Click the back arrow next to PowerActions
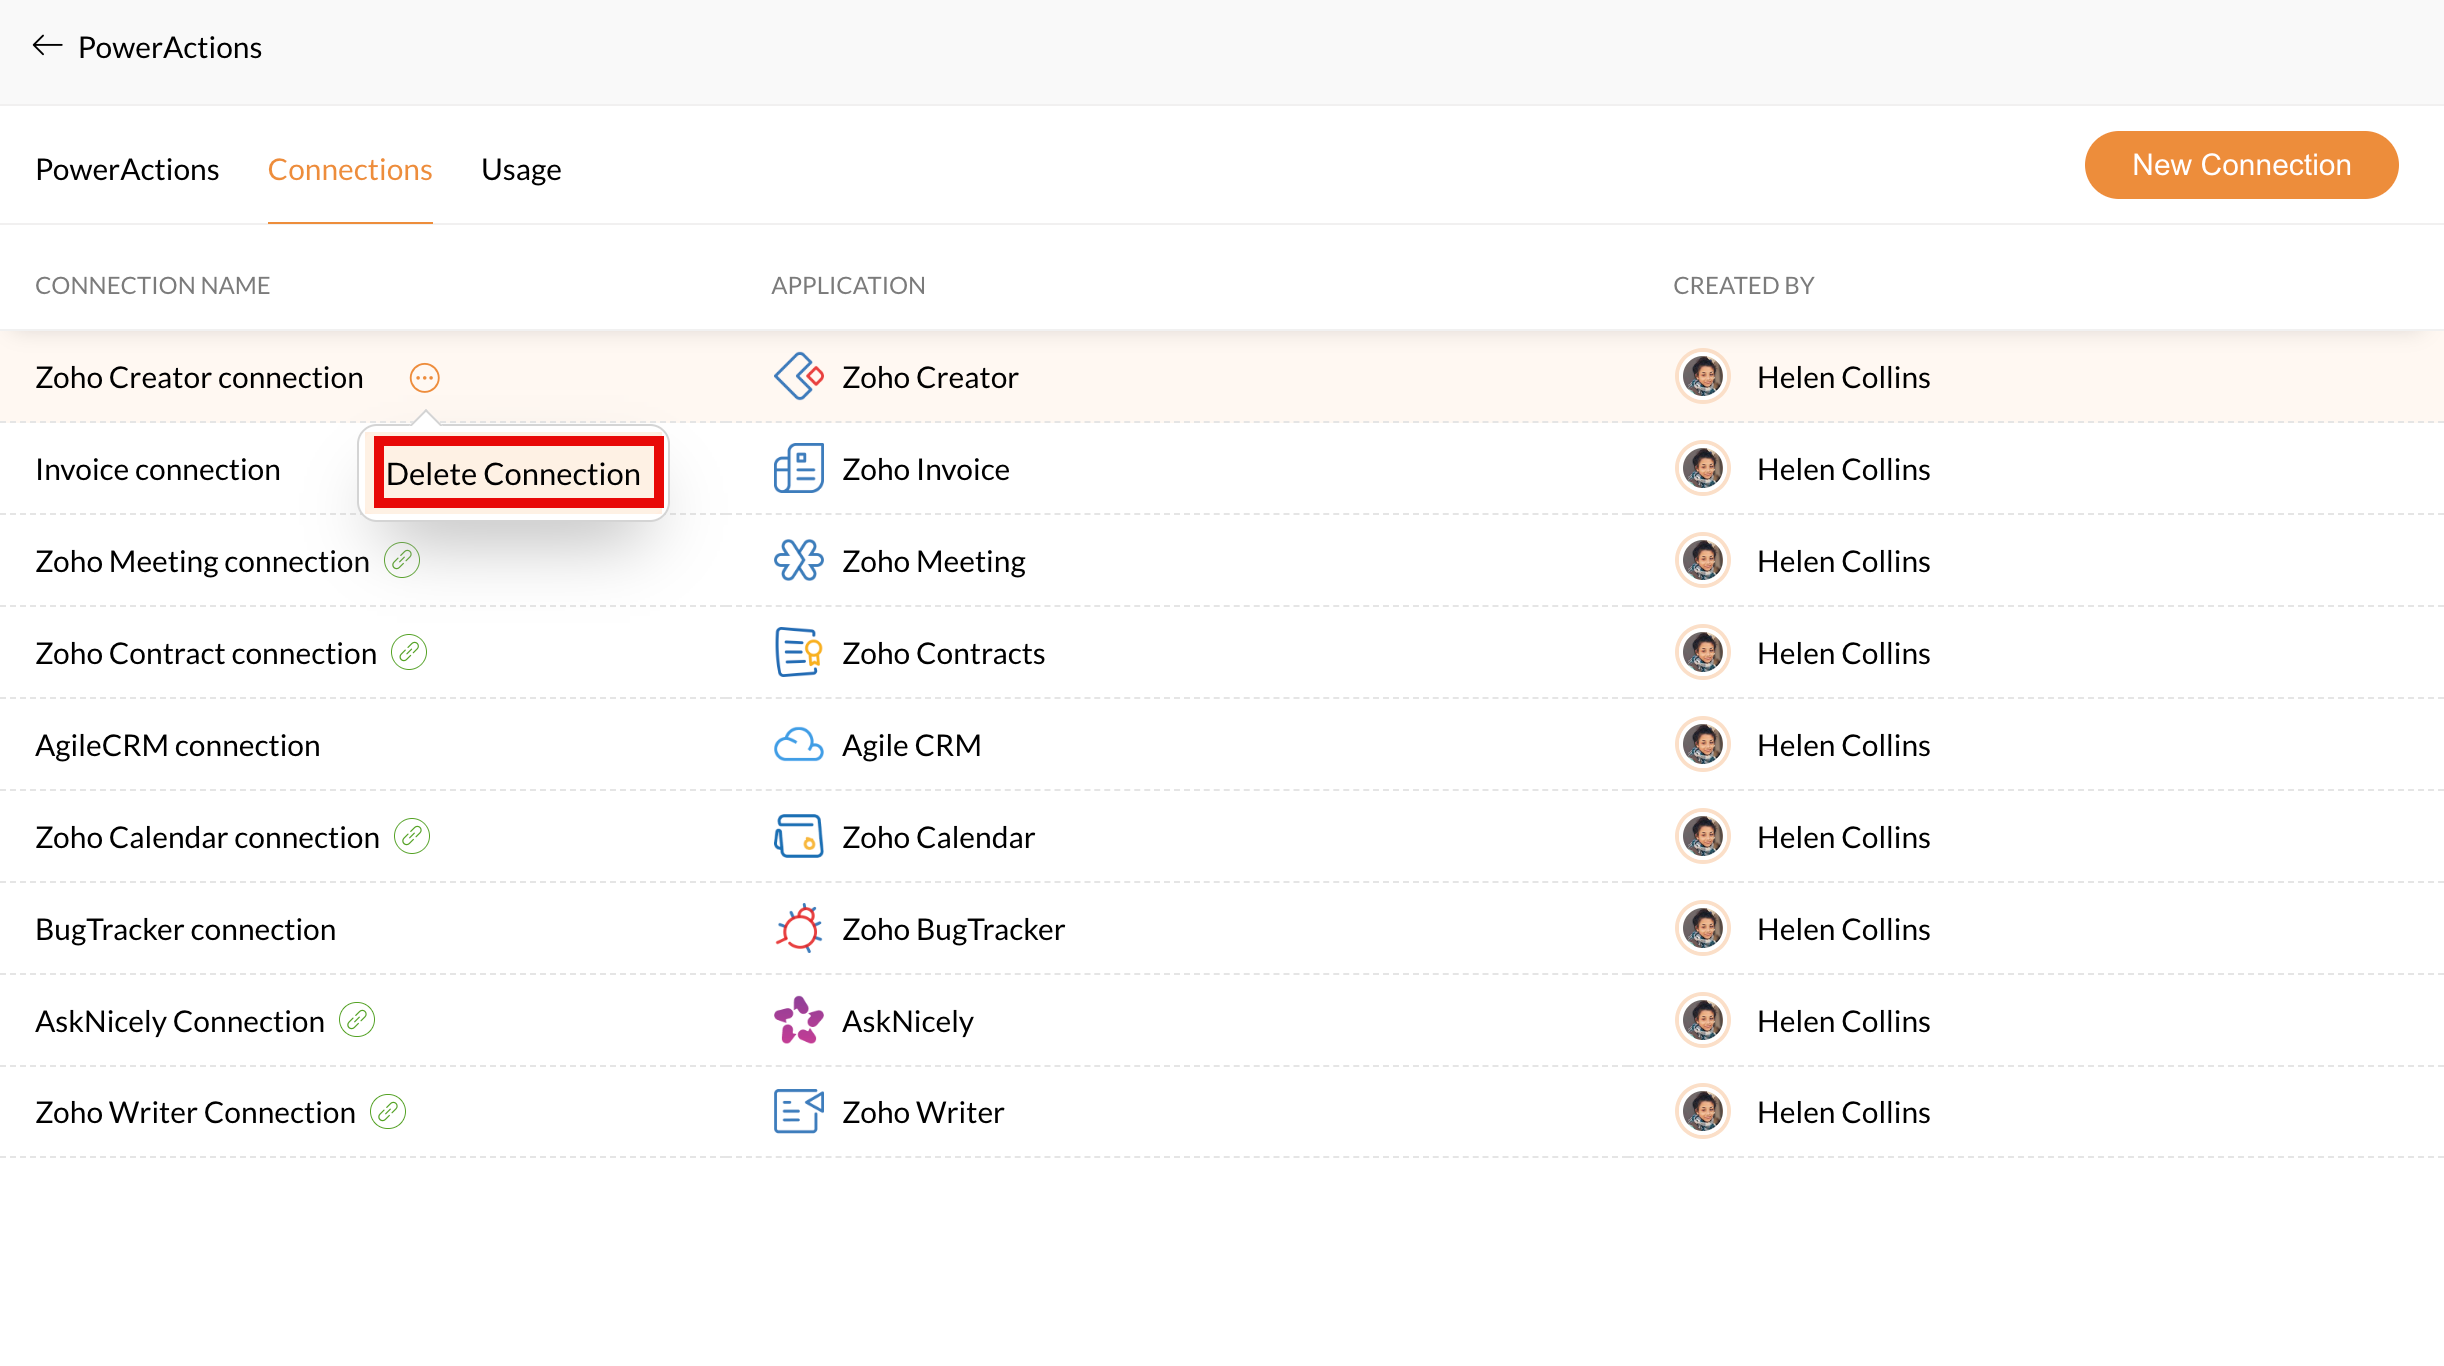 pyautogui.click(x=47, y=46)
